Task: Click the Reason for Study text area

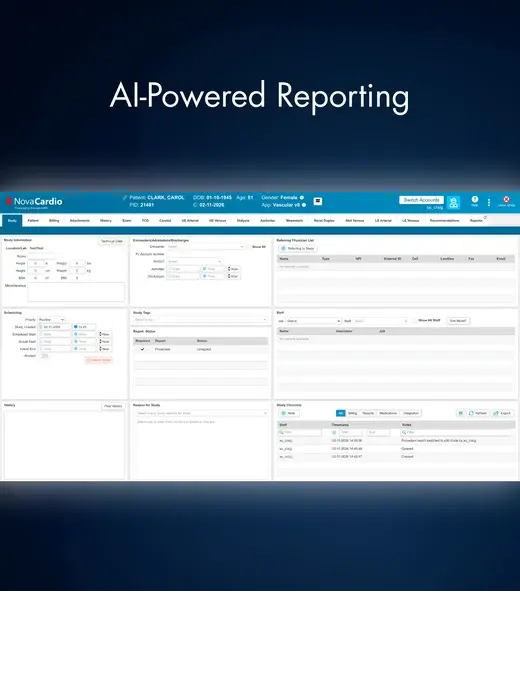Action: [x=201, y=449]
